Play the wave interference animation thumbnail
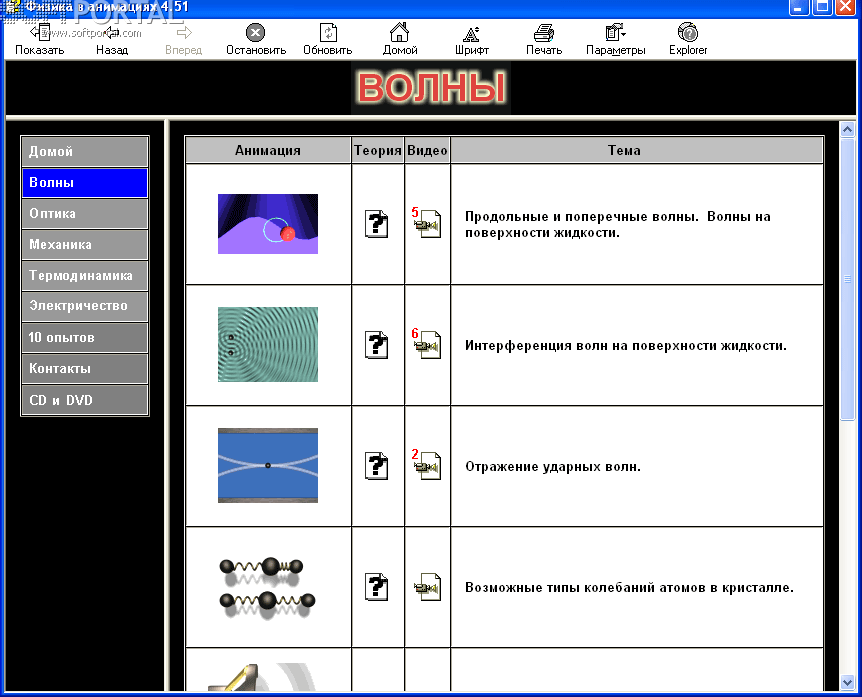Image resolution: width=862 pixels, height=697 pixels. 268,344
